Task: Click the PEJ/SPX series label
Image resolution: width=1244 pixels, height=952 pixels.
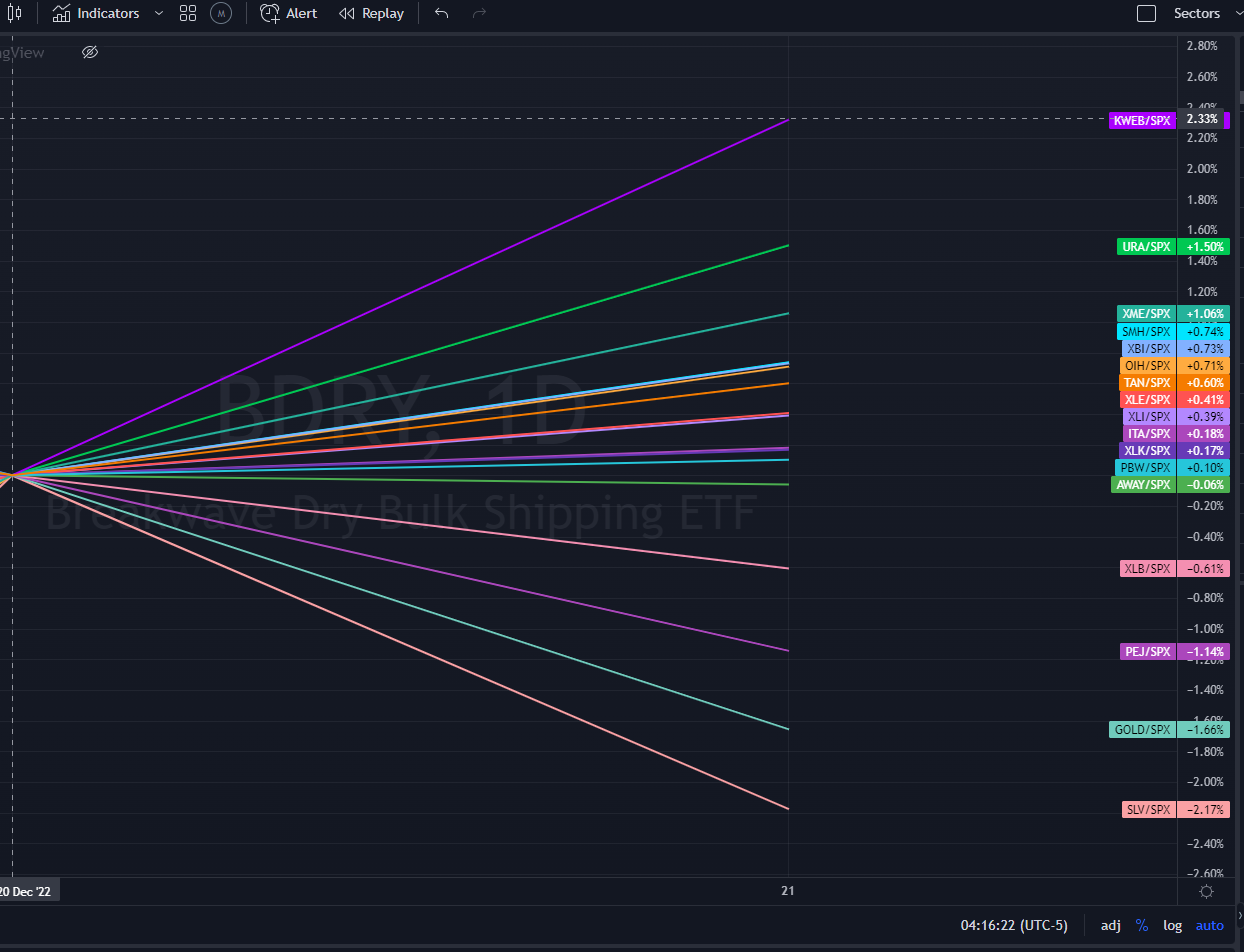Action: [x=1147, y=651]
